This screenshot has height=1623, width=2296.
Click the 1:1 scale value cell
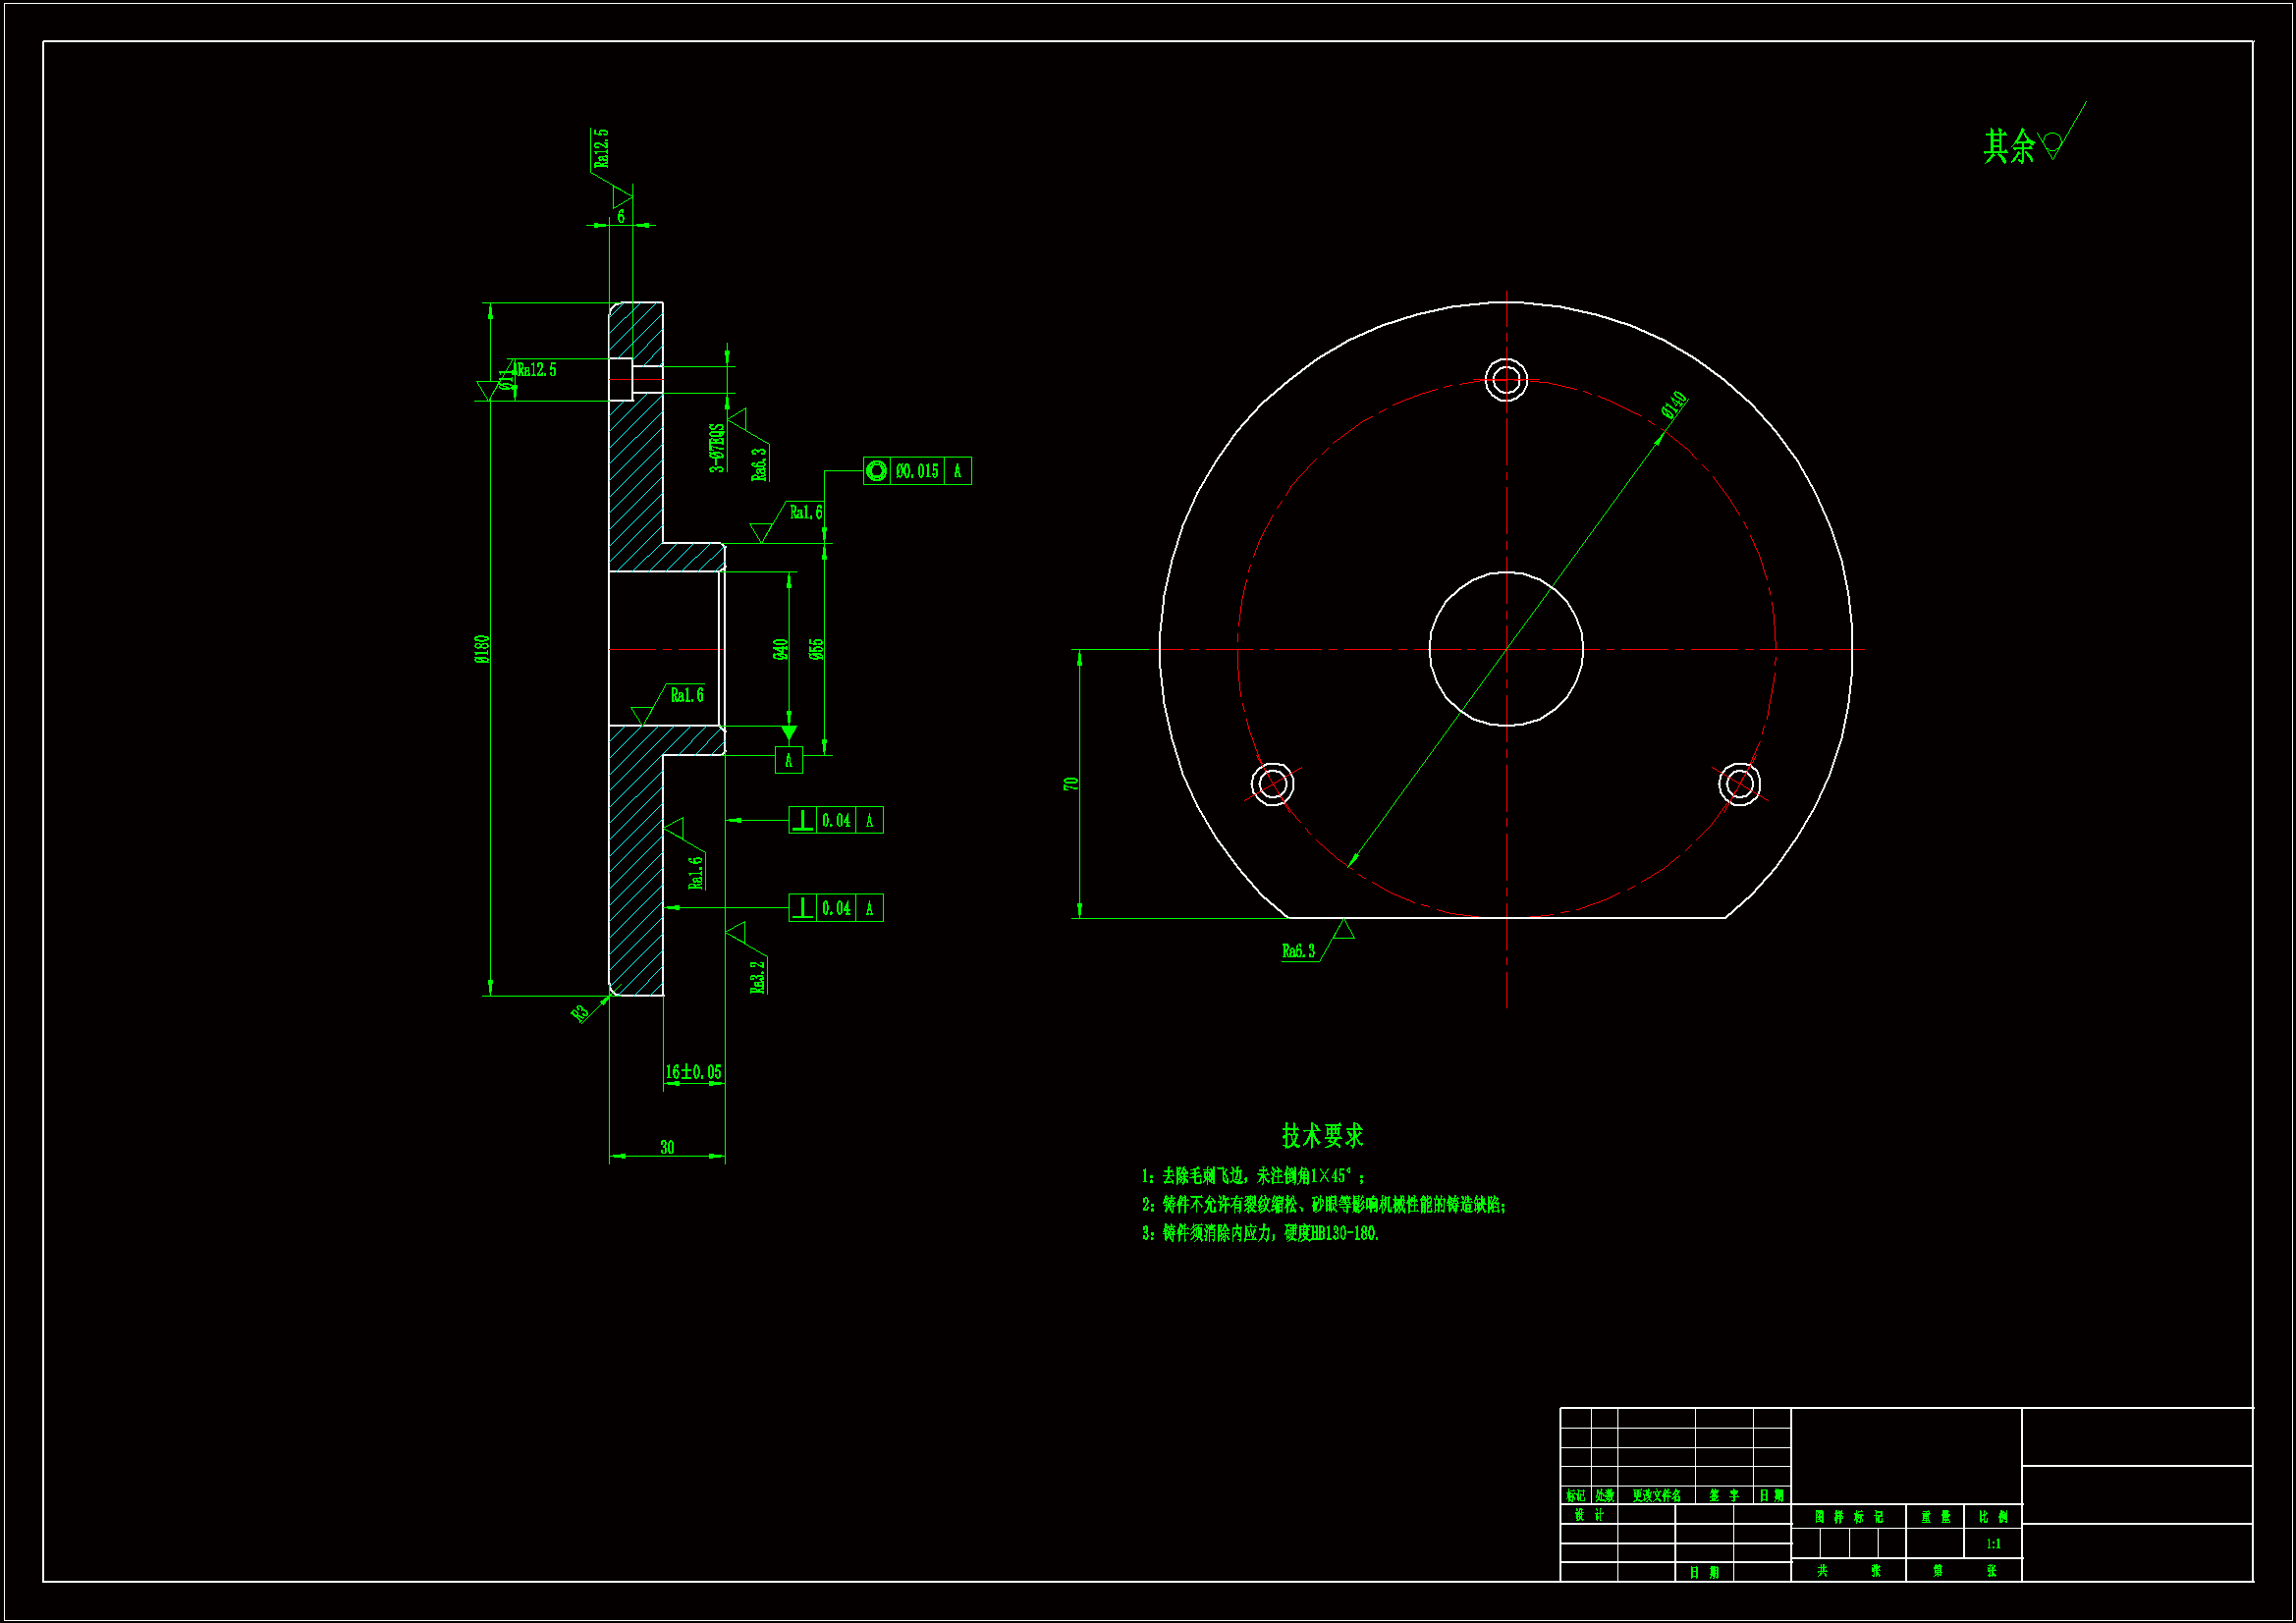click(1993, 1545)
